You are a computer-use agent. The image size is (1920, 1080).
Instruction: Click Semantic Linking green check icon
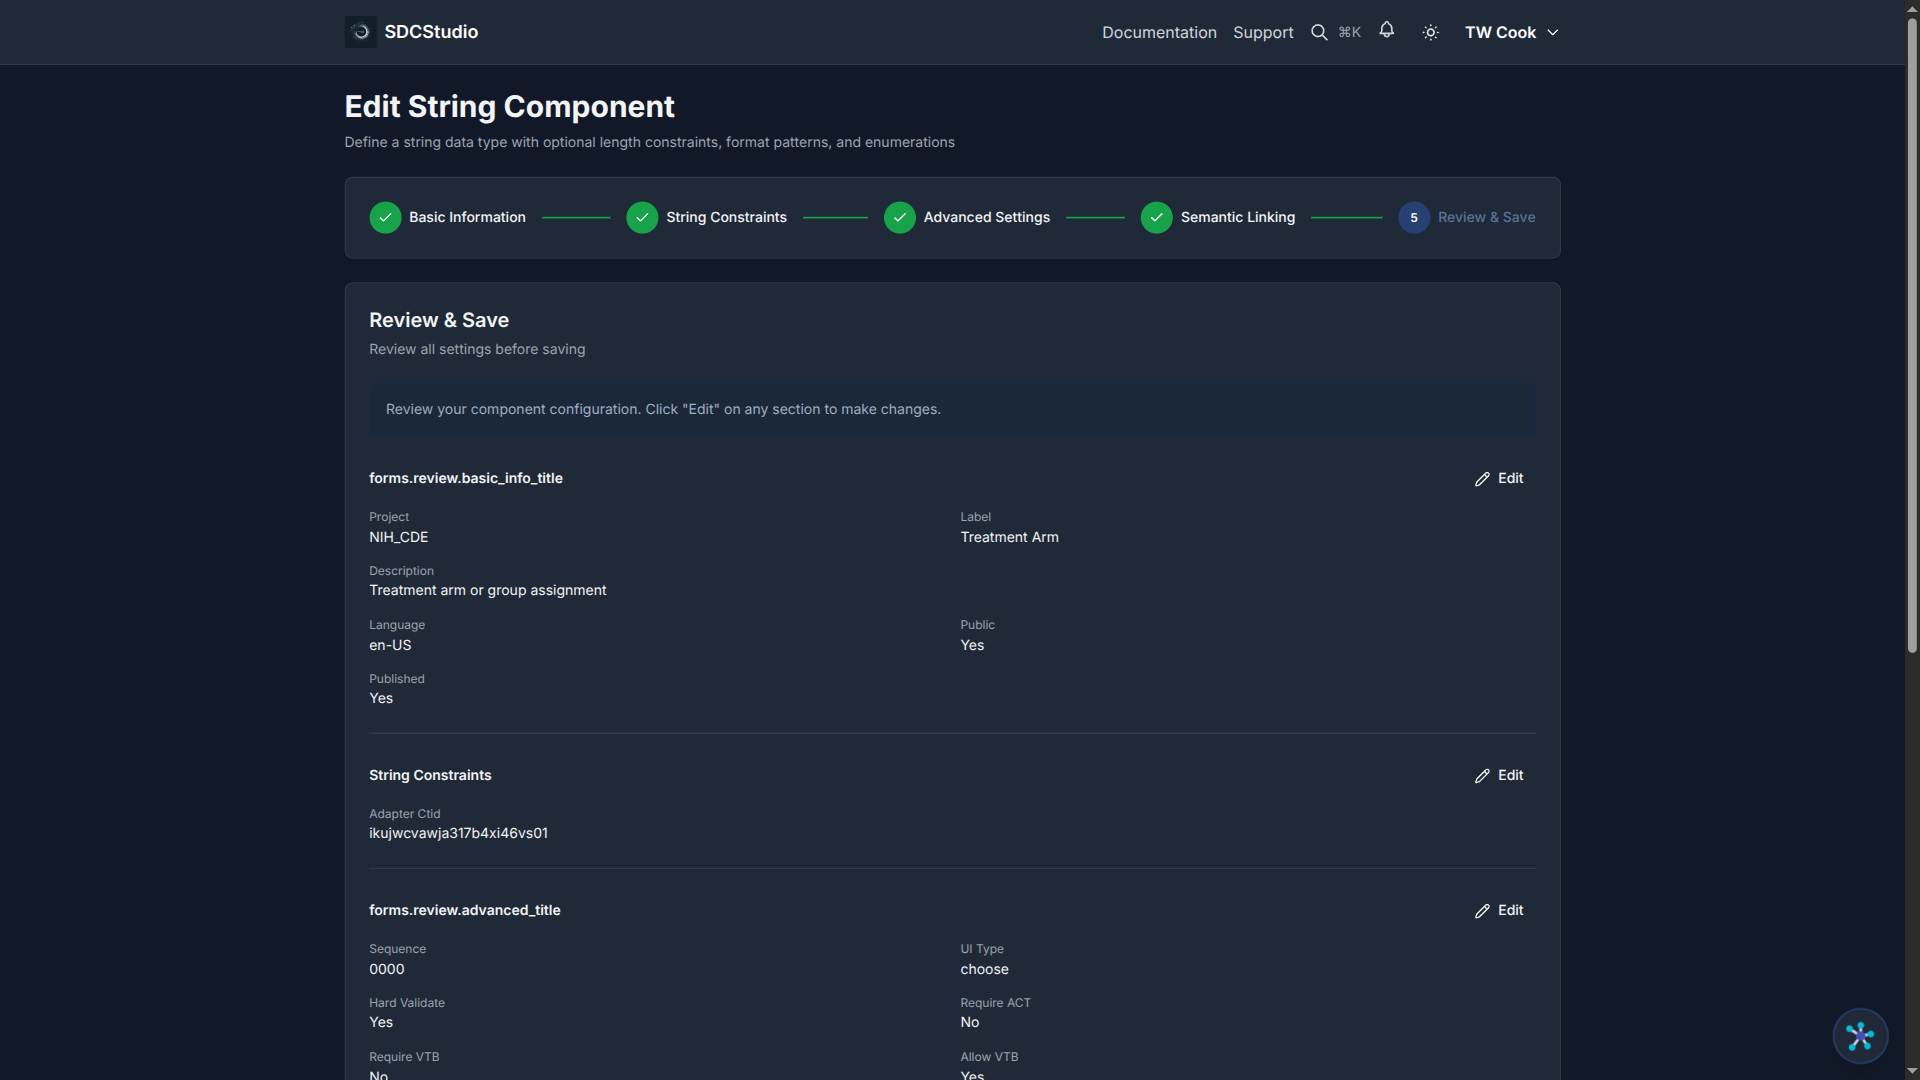tap(1156, 217)
